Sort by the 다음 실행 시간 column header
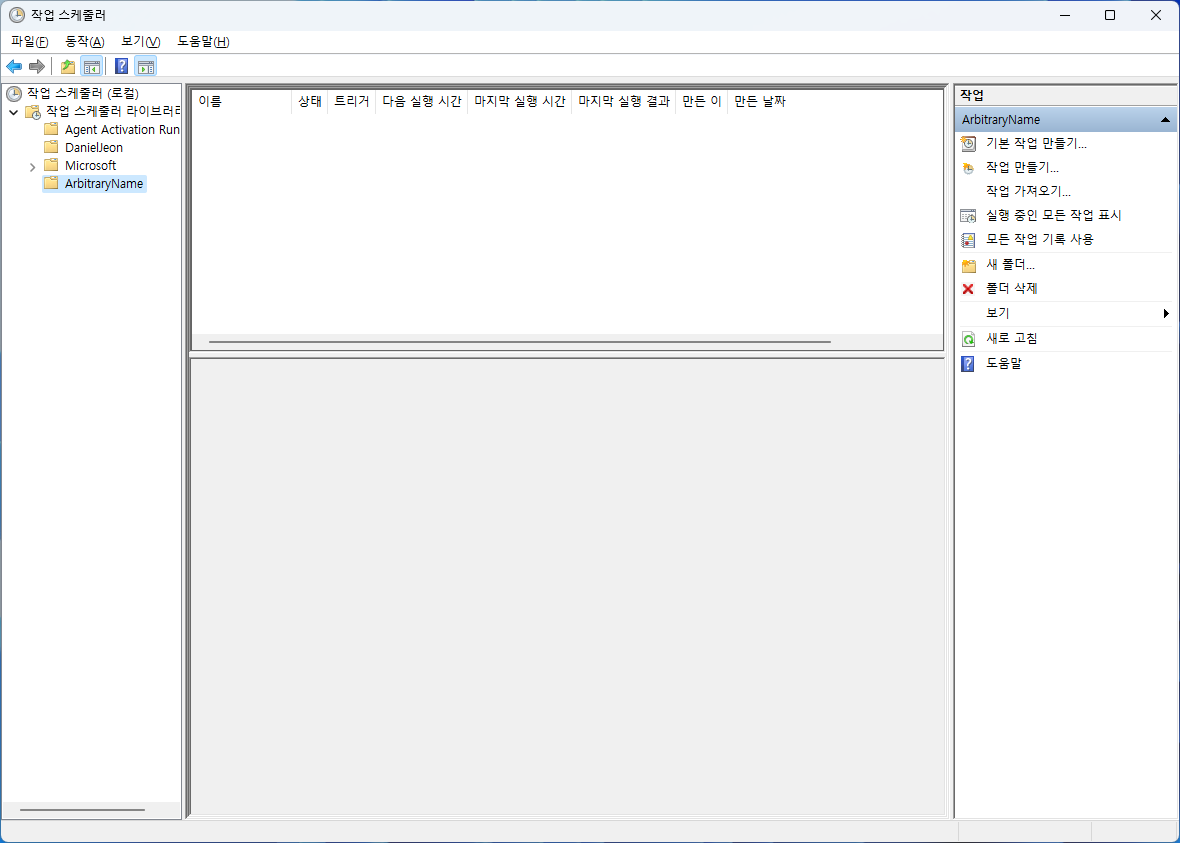This screenshot has height=843, width=1180. 421,102
